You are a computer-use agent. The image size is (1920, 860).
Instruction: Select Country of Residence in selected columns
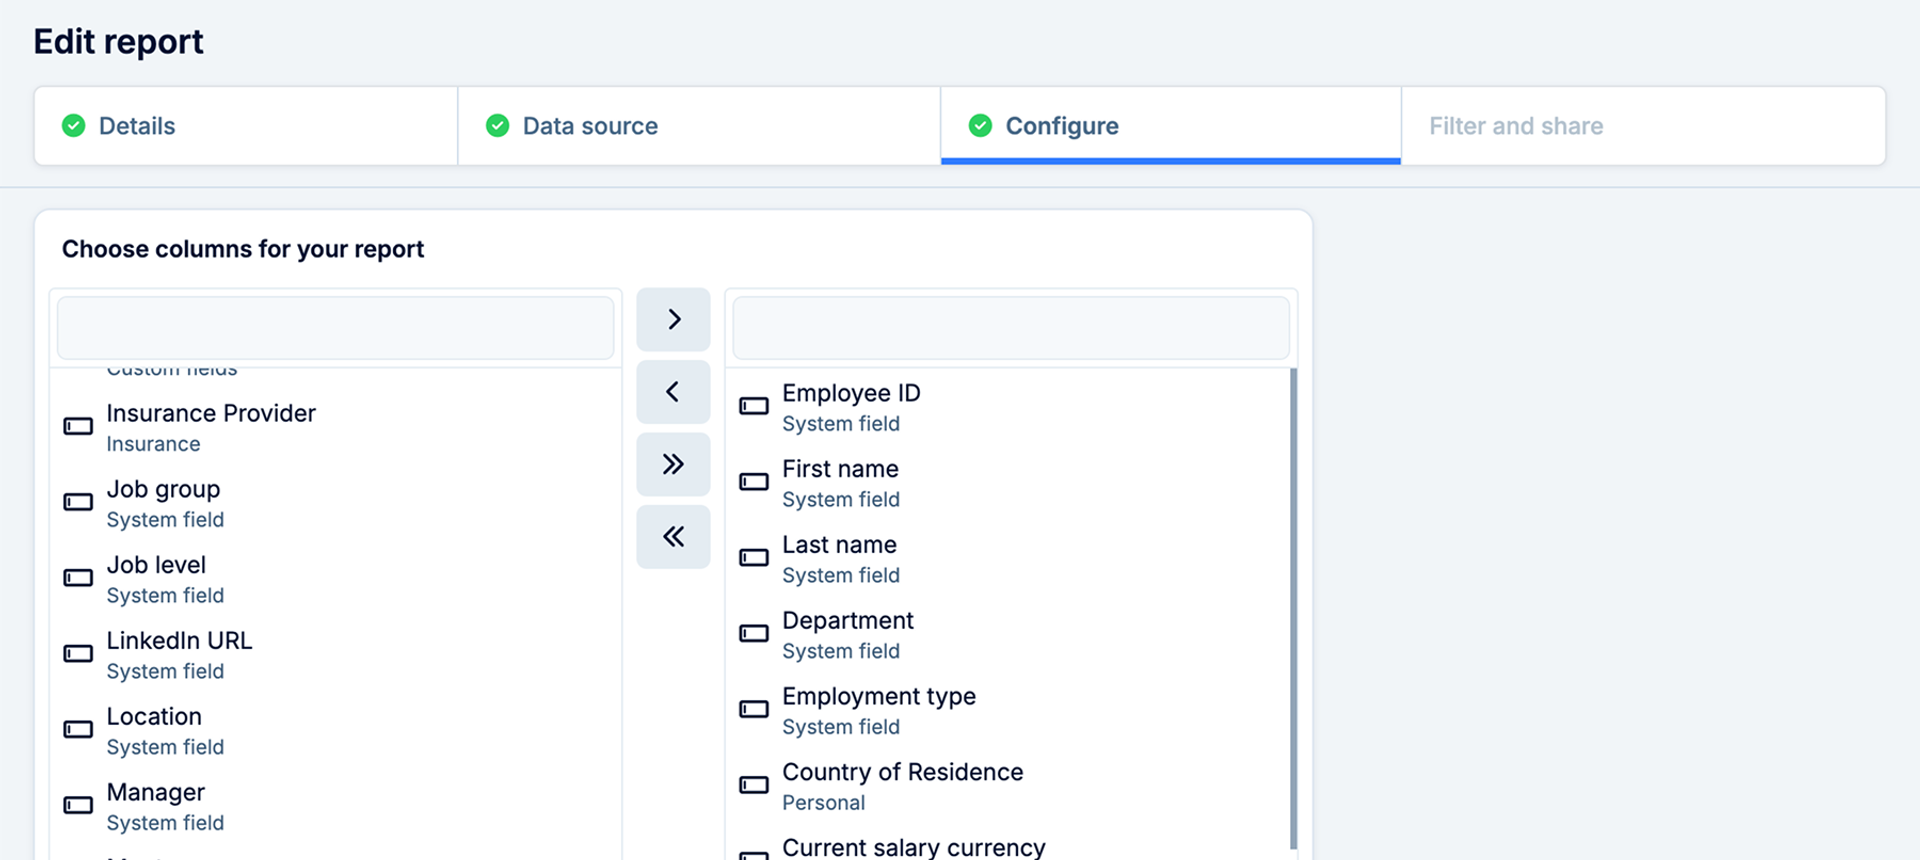click(902, 785)
